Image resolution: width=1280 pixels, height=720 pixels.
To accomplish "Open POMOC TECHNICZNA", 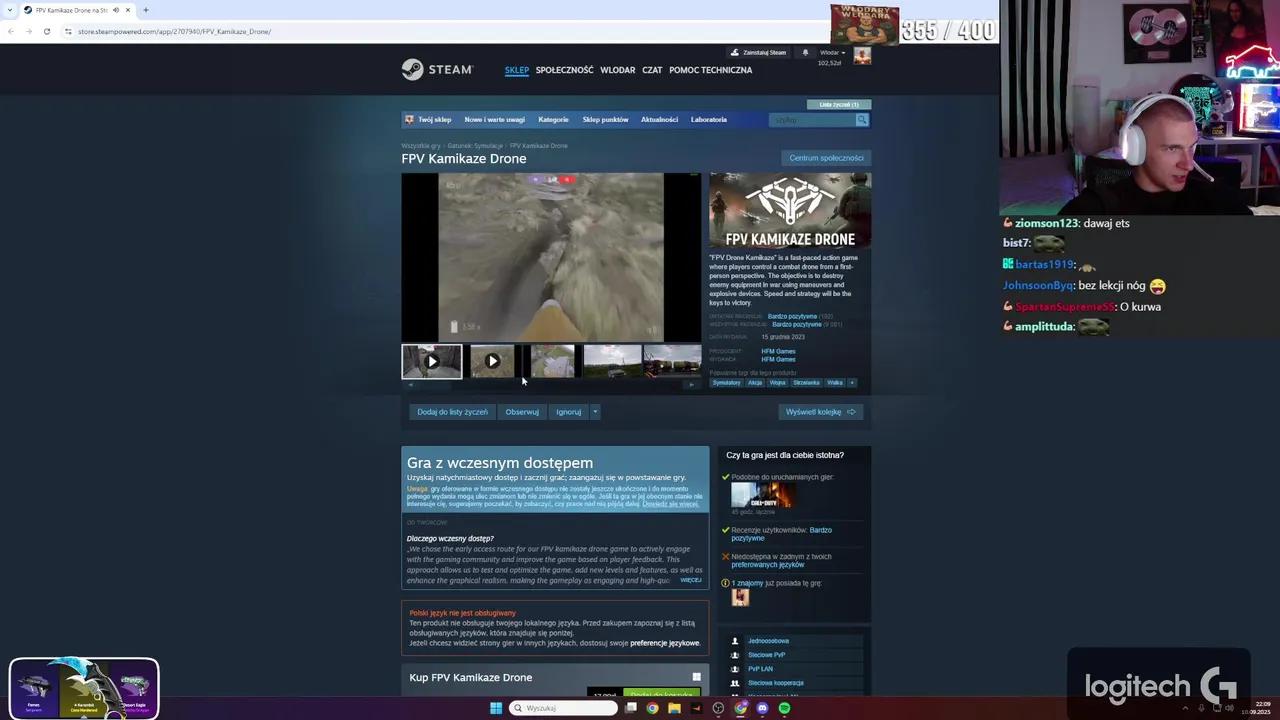I will pyautogui.click(x=710, y=70).
